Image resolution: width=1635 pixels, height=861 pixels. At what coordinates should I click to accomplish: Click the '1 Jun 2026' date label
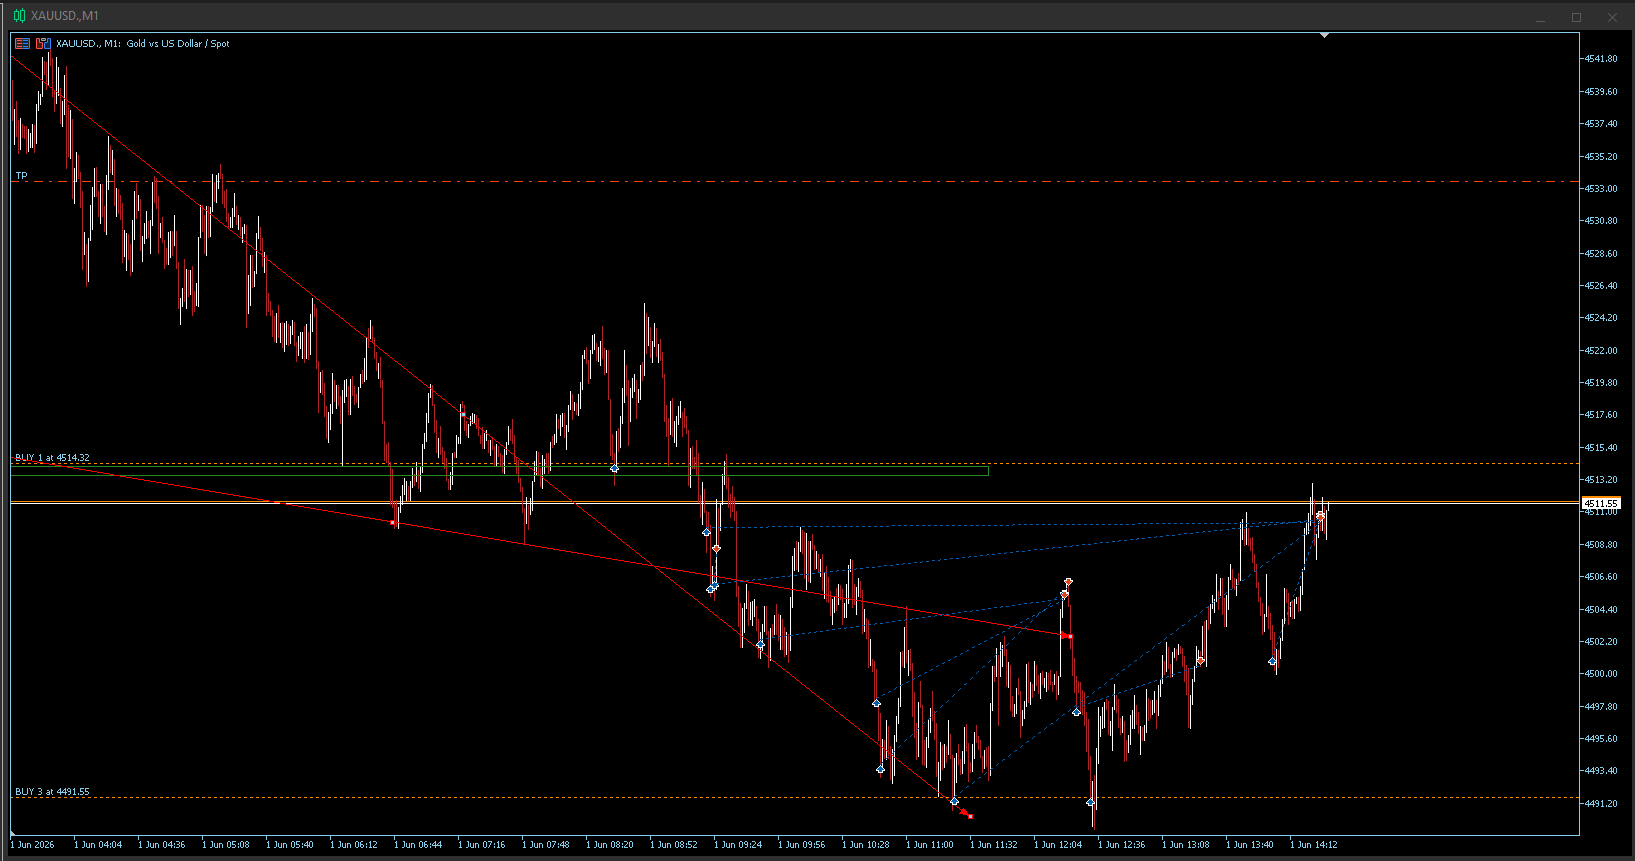33,845
